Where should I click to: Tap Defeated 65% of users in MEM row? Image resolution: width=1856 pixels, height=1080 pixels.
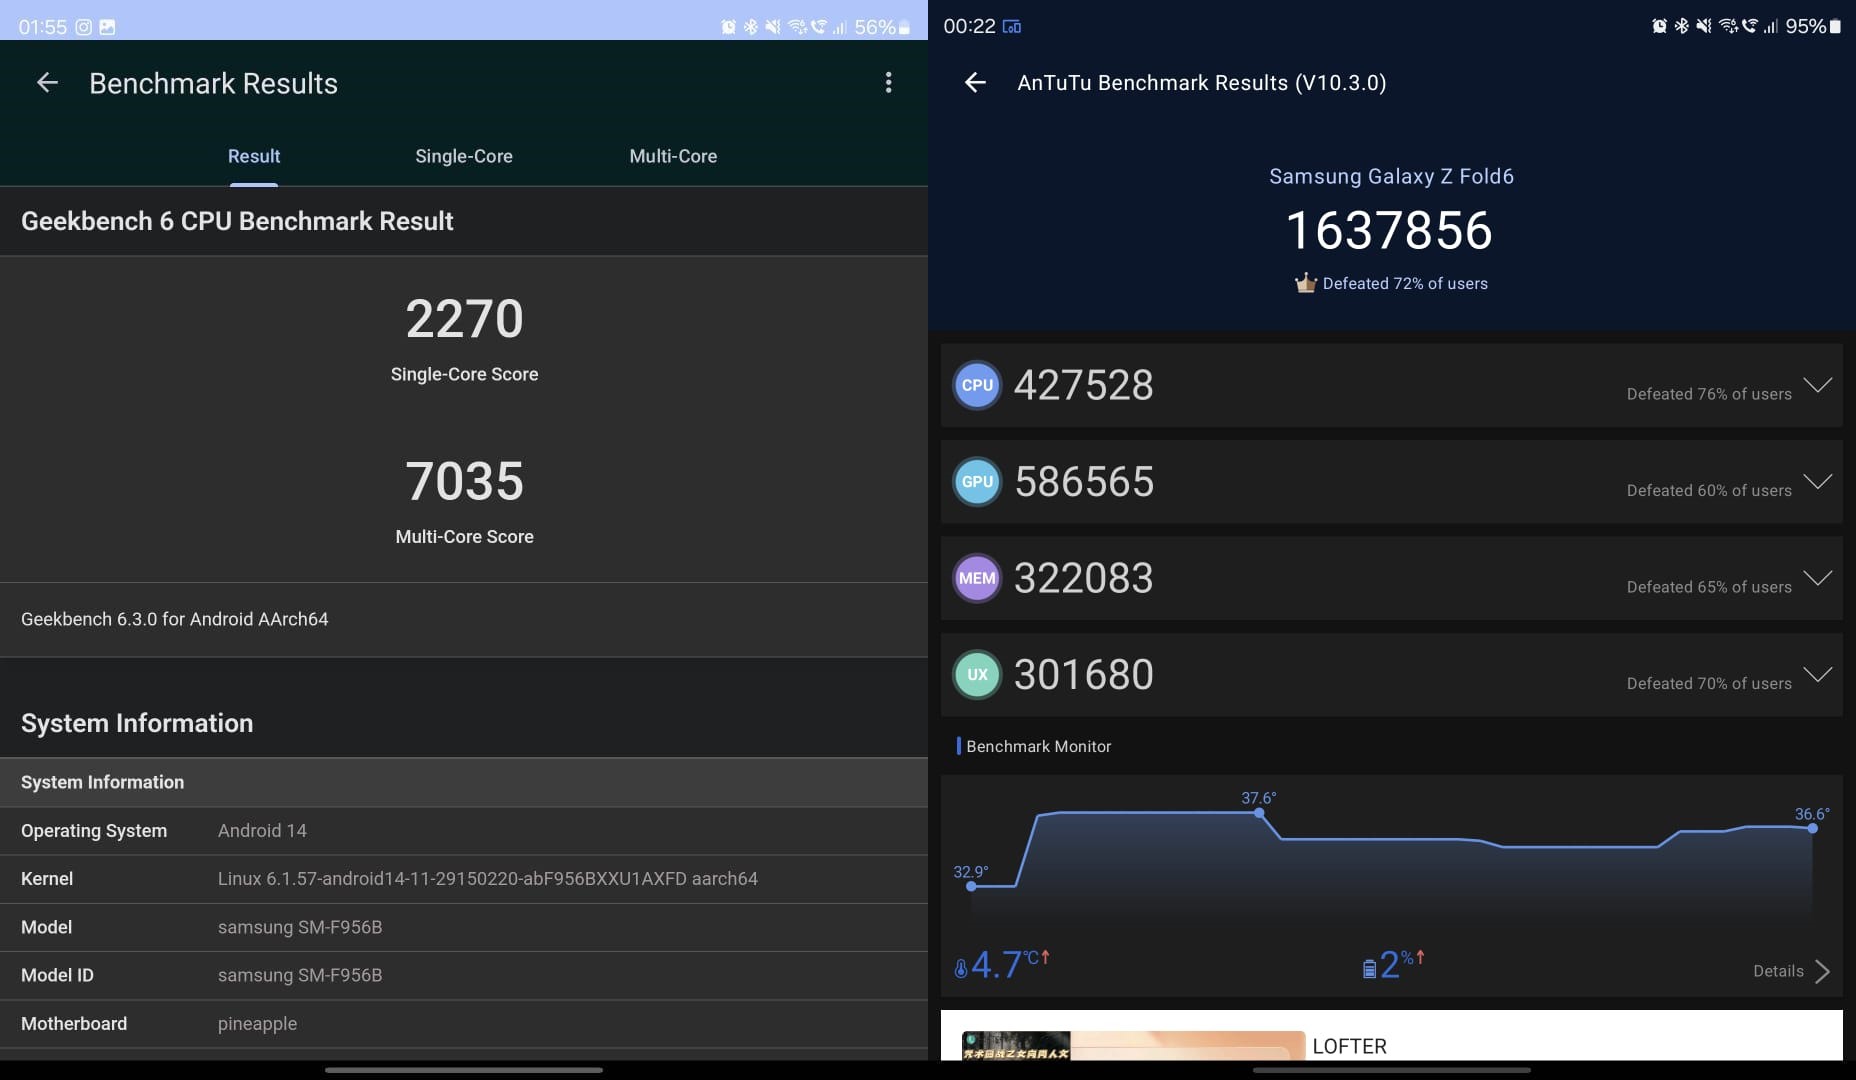pyautogui.click(x=1709, y=587)
